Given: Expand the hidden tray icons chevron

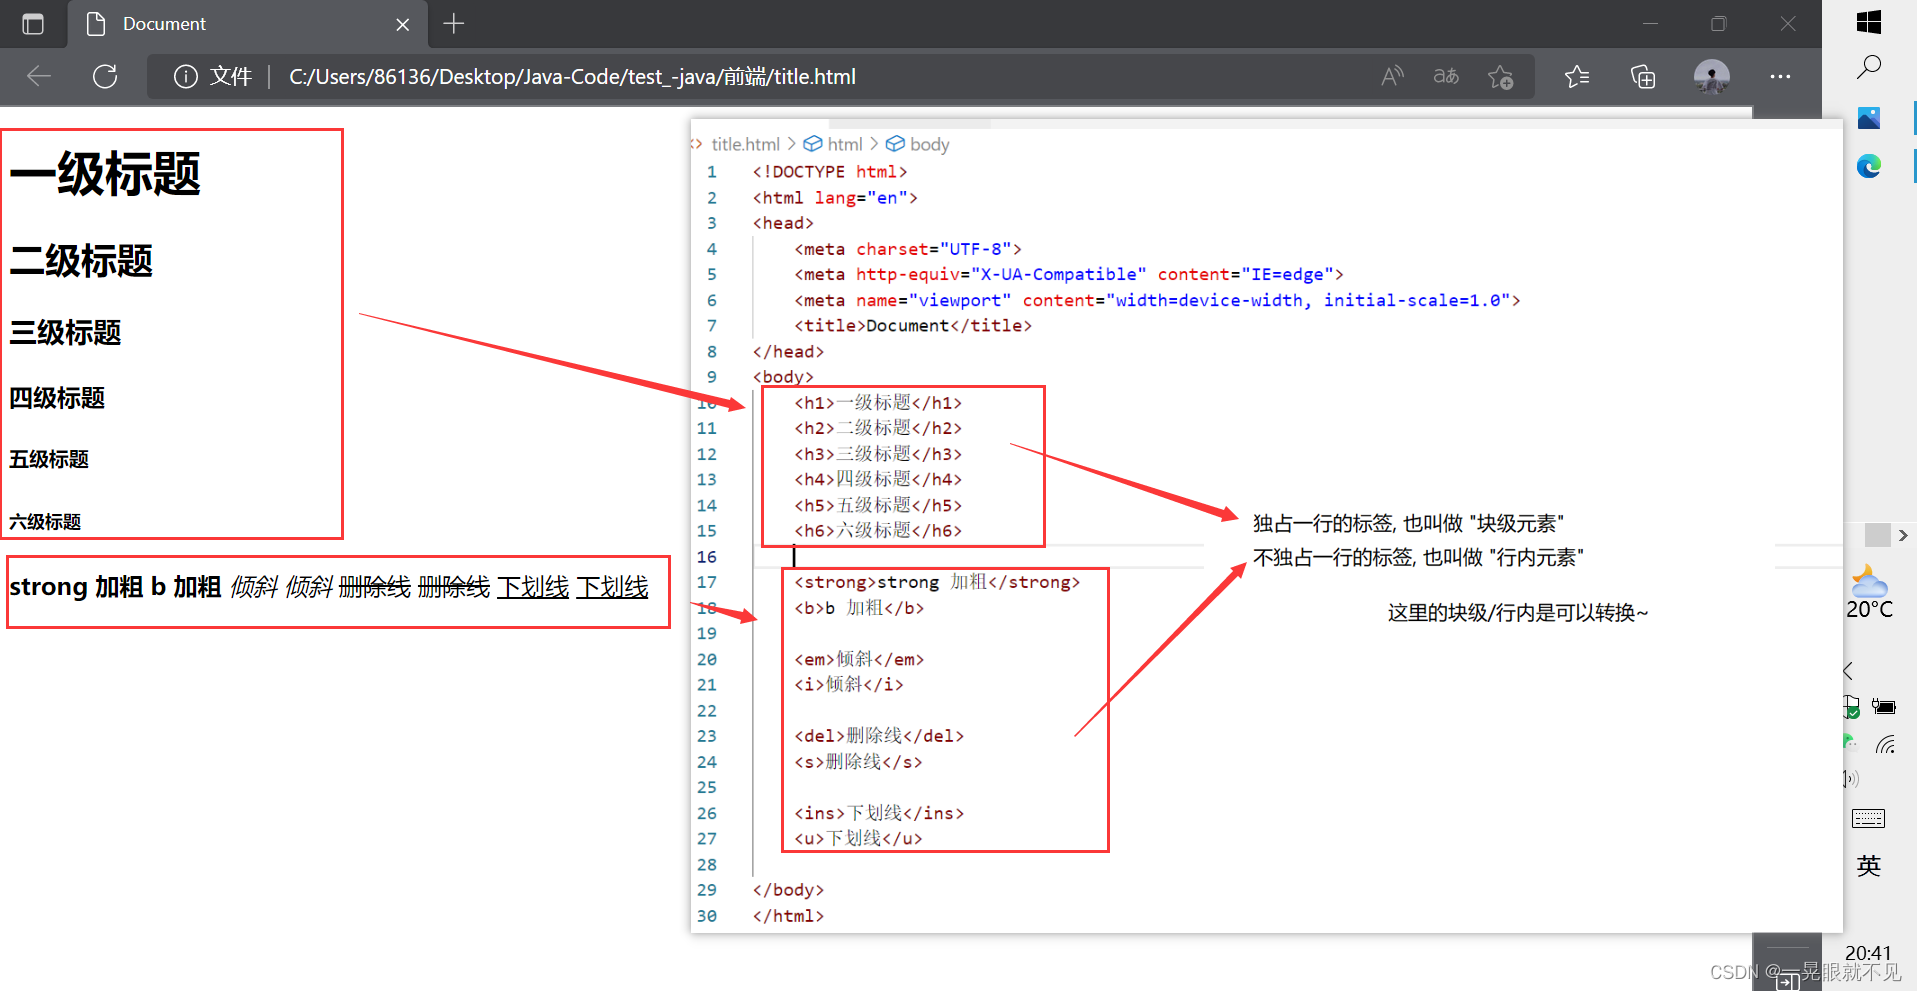Looking at the screenshot, I should (1848, 671).
